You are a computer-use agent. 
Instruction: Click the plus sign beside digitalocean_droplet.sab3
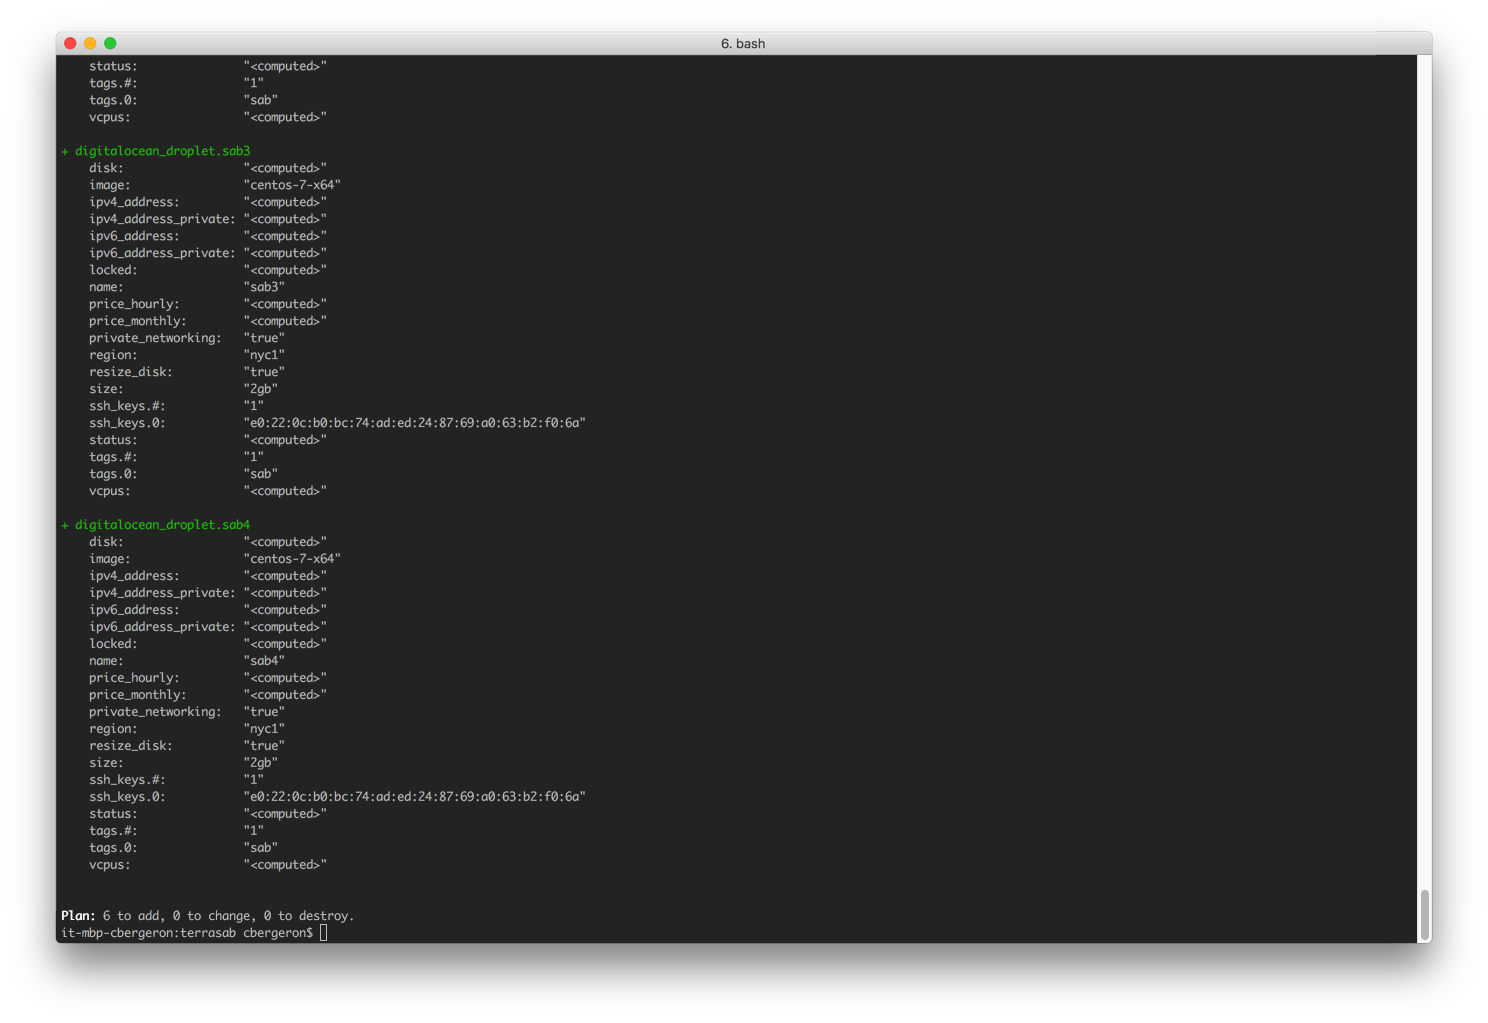point(64,150)
